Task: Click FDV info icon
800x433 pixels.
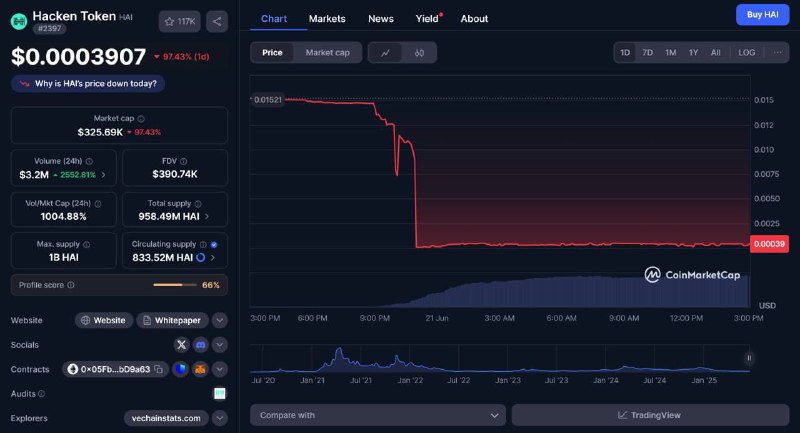Action: coord(184,161)
